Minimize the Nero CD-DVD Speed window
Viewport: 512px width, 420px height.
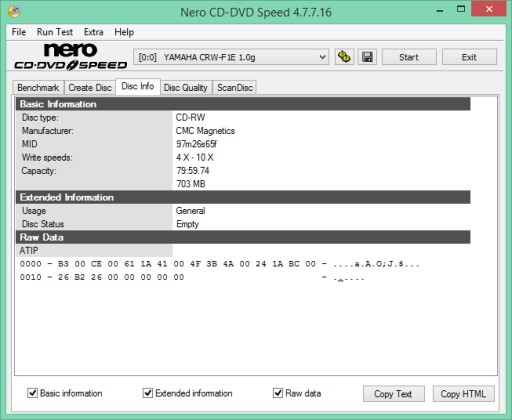point(440,11)
